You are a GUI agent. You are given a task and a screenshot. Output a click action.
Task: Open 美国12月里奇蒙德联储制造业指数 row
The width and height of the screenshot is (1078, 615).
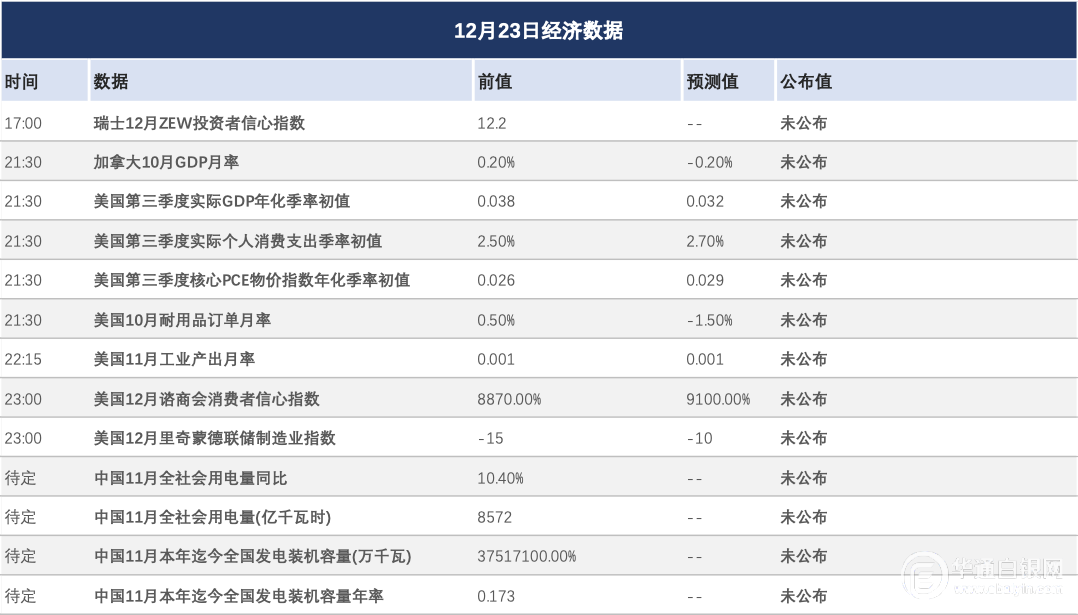tap(215, 438)
